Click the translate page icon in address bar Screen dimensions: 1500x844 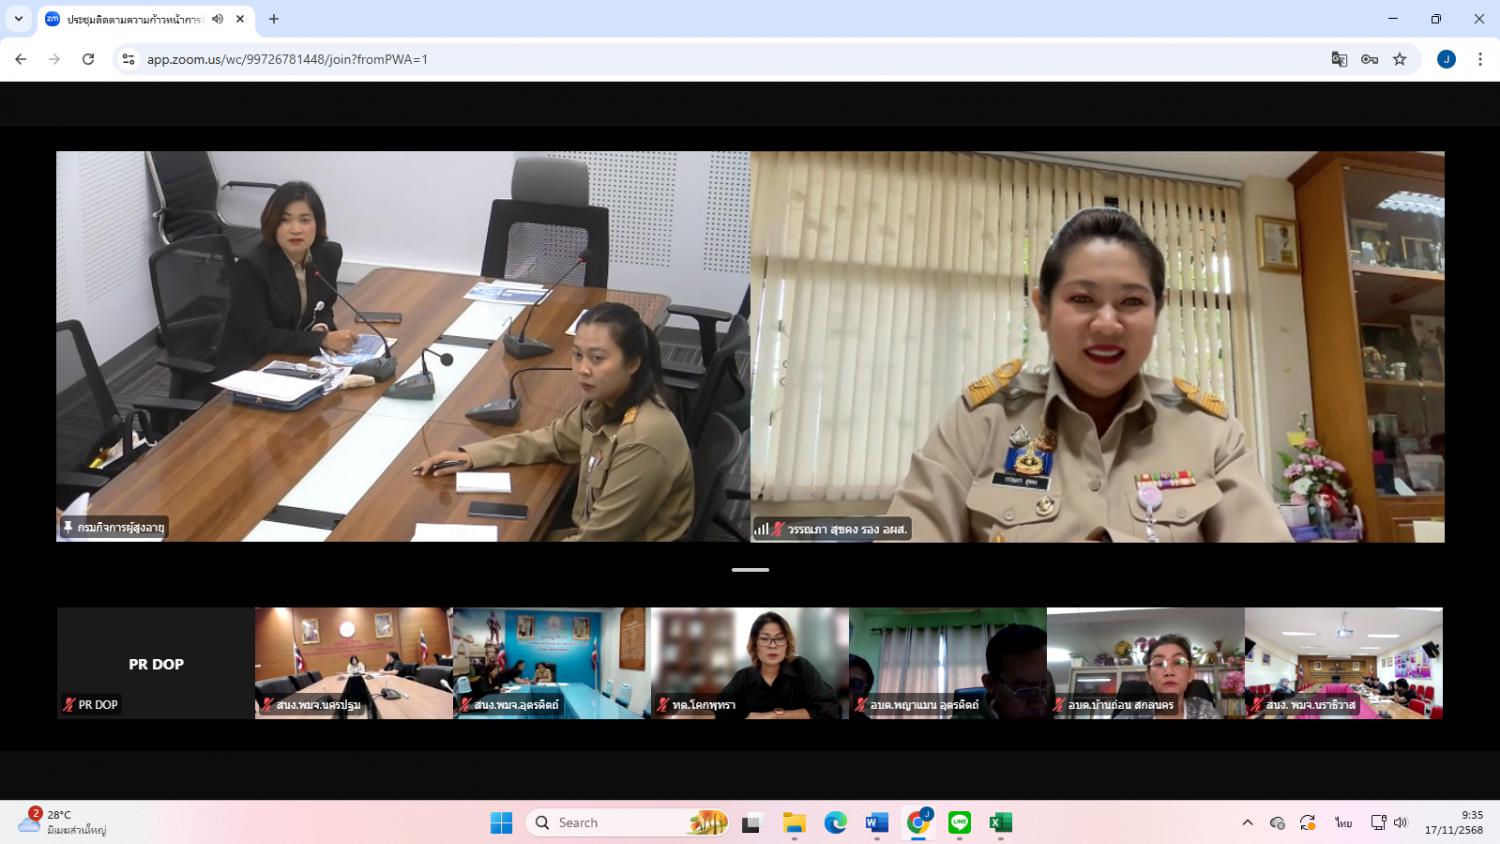[x=1339, y=59]
